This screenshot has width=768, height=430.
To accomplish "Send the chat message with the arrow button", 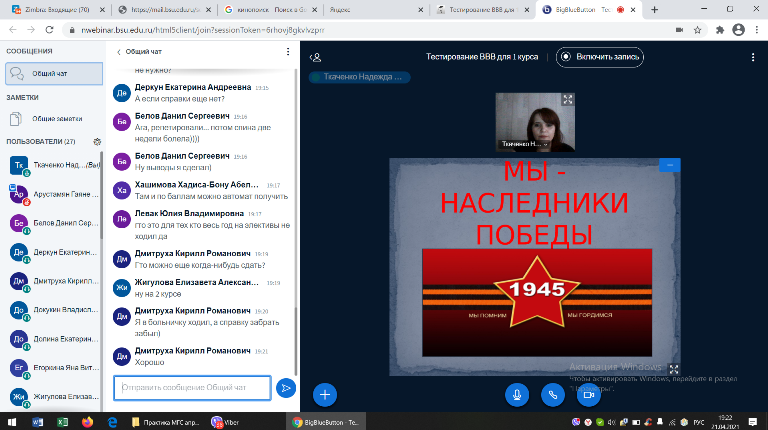I will click(286, 387).
